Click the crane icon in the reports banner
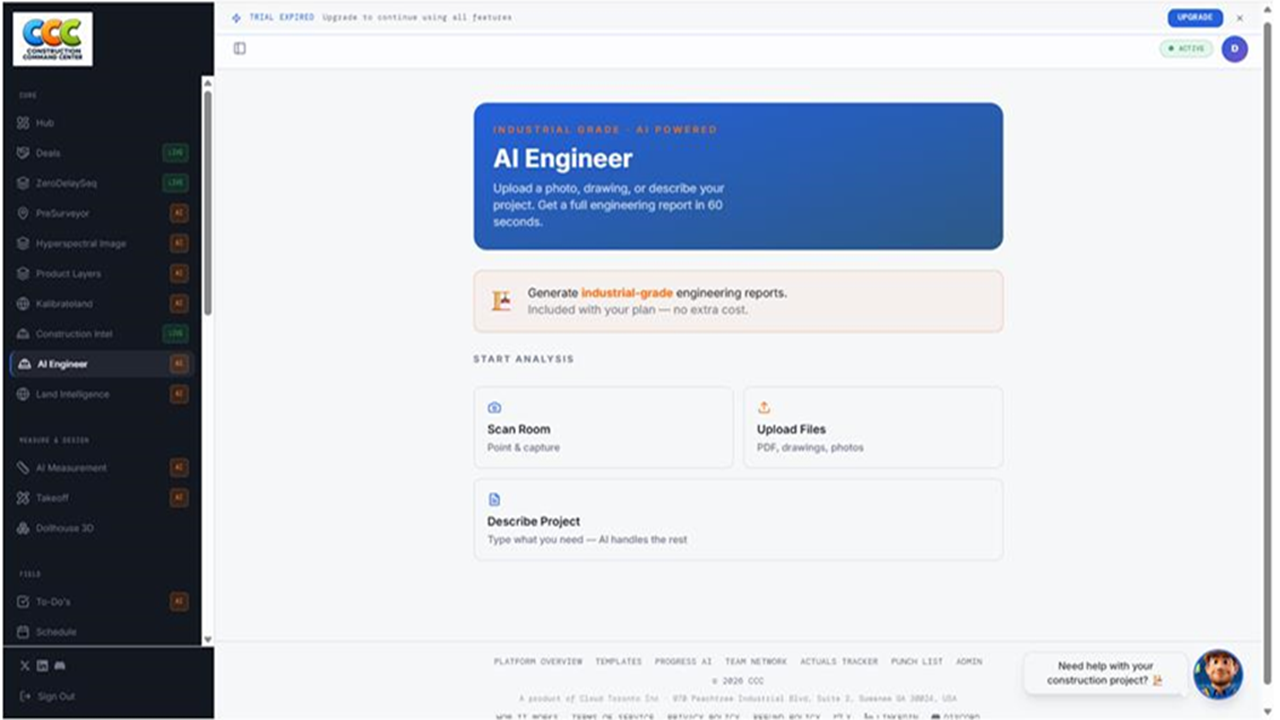1280x720 pixels. tap(501, 301)
